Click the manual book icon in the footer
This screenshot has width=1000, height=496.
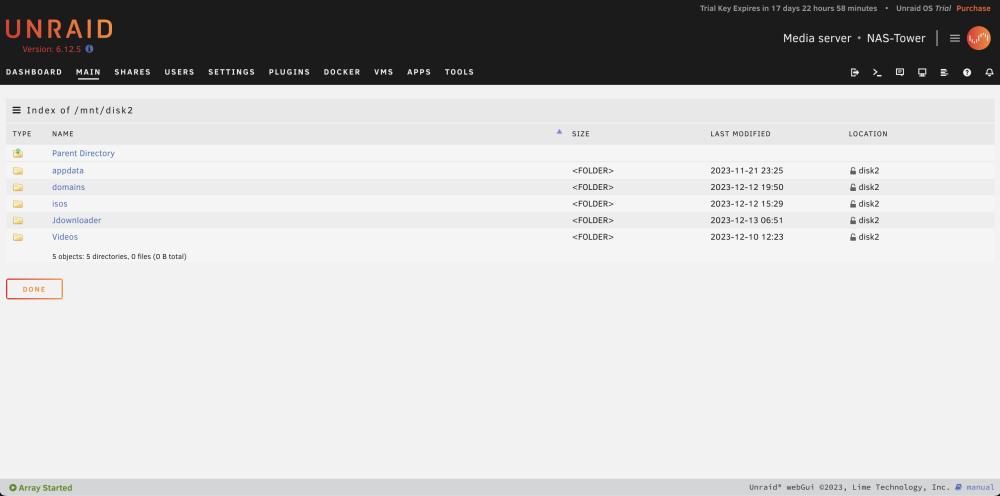[959, 488]
